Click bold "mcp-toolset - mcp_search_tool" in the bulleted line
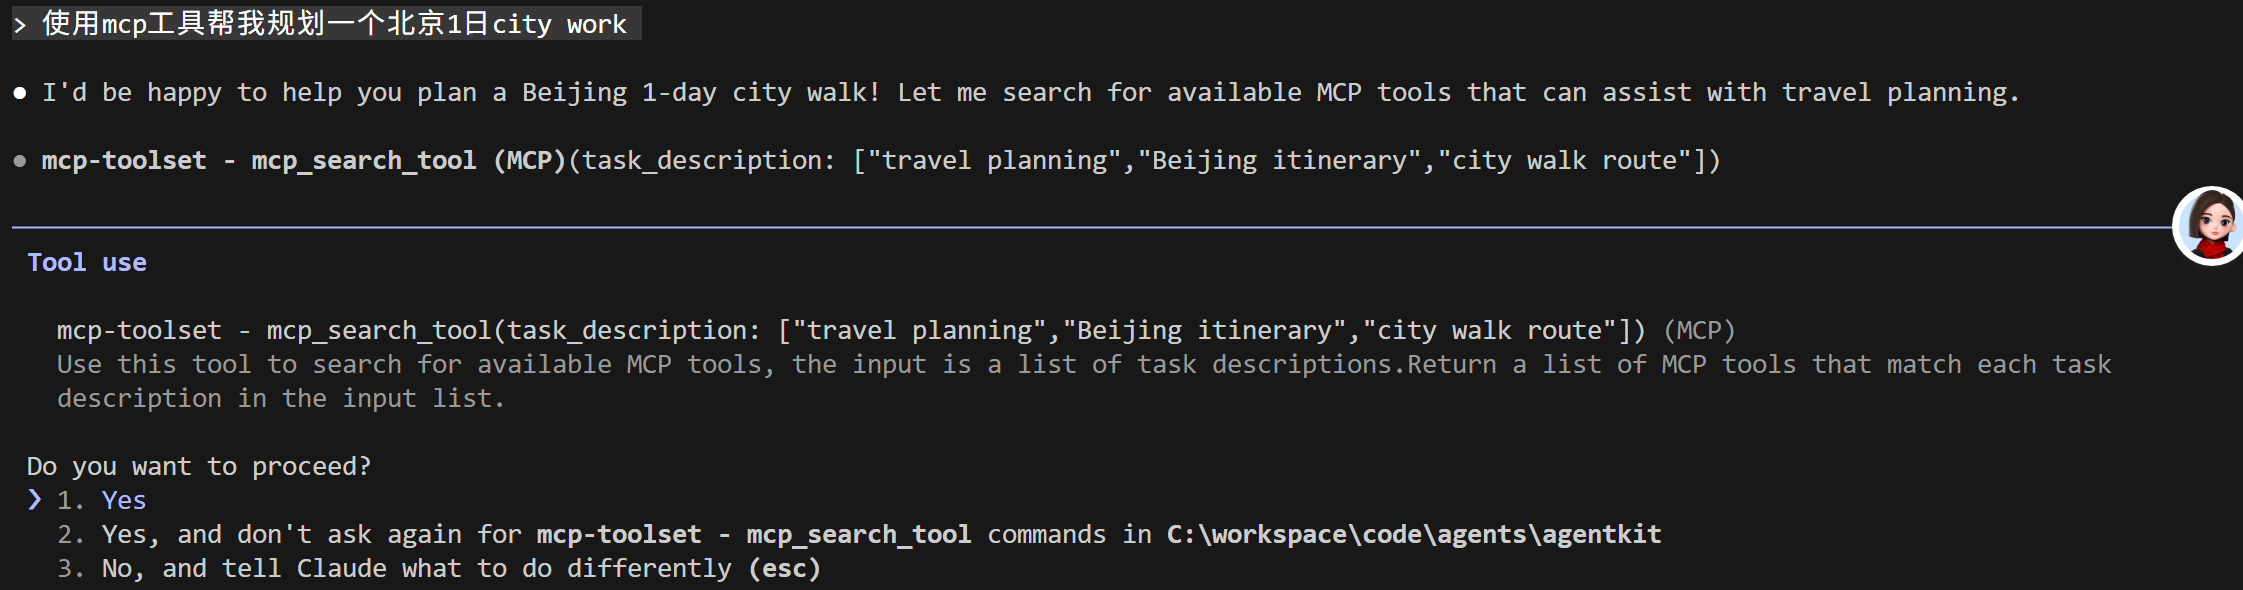The height and width of the screenshot is (590, 2243). point(258,160)
